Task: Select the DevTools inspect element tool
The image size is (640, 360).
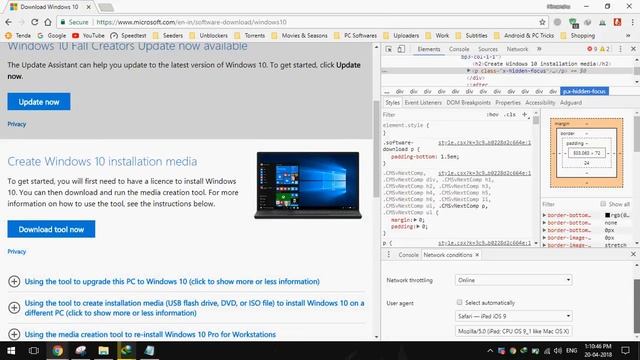Action: coord(389,49)
